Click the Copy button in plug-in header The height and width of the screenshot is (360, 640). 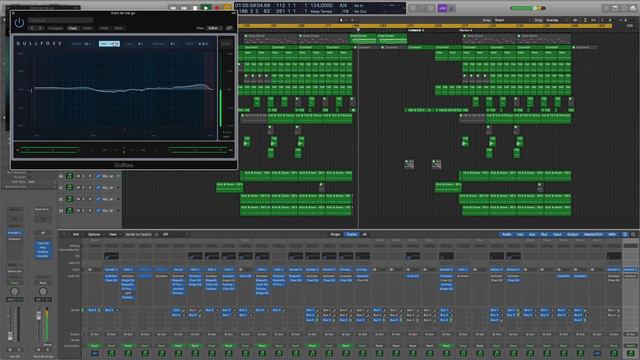[x=73, y=28]
